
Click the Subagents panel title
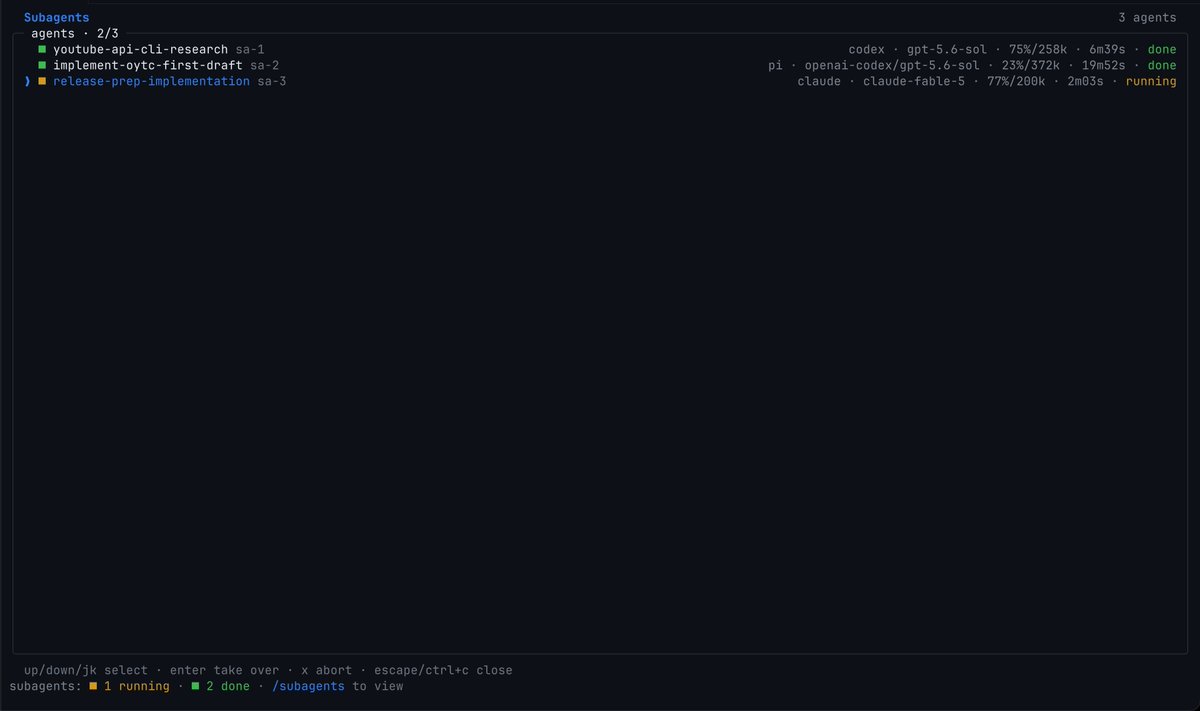click(x=56, y=17)
